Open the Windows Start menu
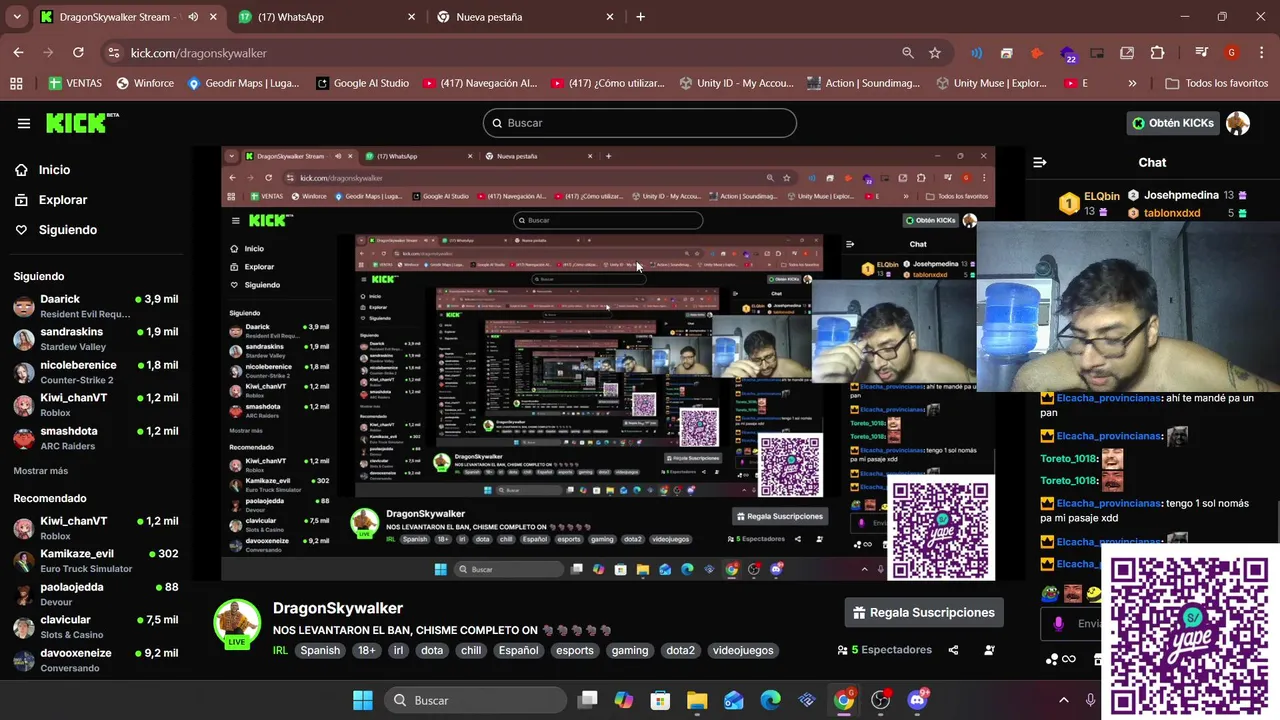Viewport: 1280px width, 720px height. coord(363,700)
